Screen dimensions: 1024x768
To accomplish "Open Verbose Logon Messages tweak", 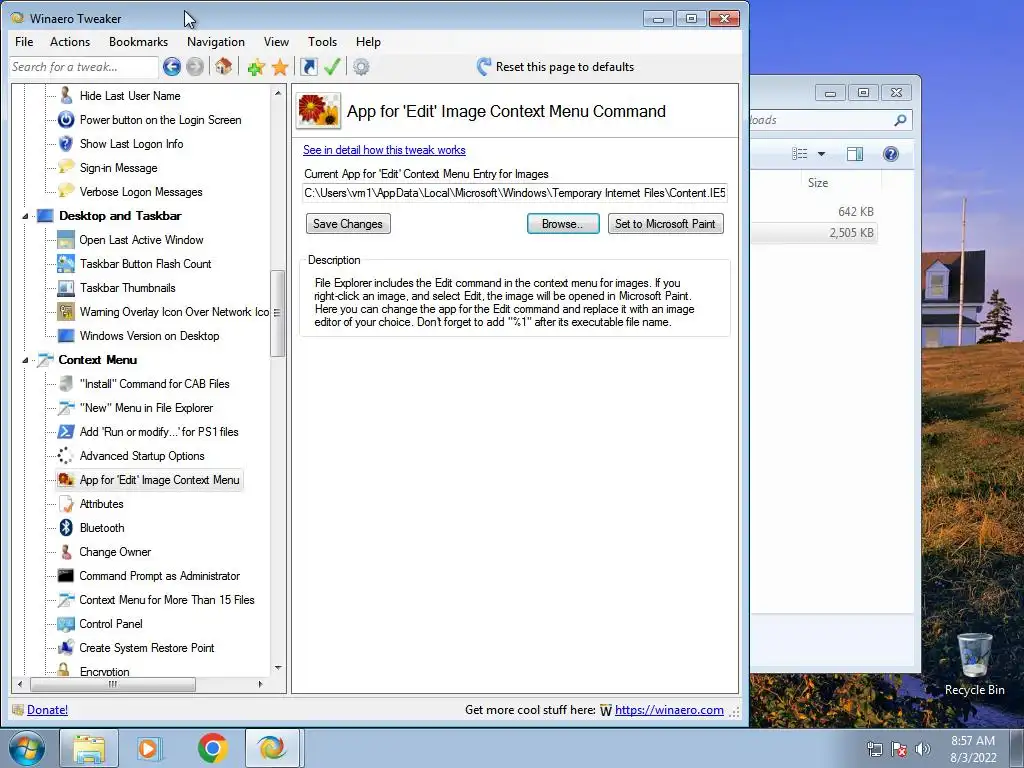I will 141,192.
